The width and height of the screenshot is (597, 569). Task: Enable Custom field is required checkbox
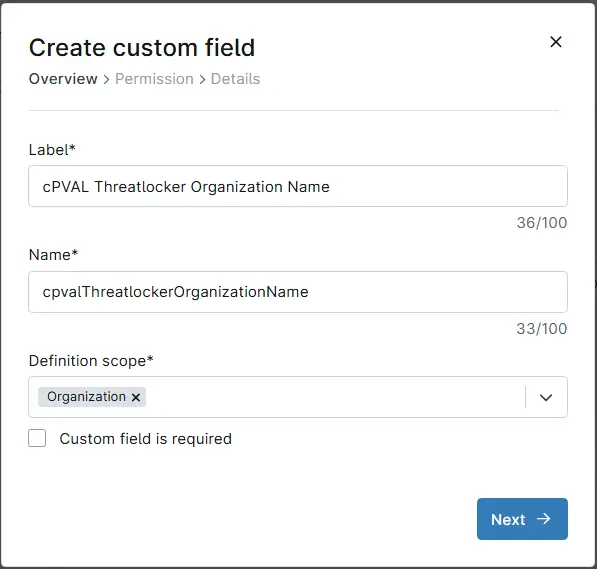(37, 438)
